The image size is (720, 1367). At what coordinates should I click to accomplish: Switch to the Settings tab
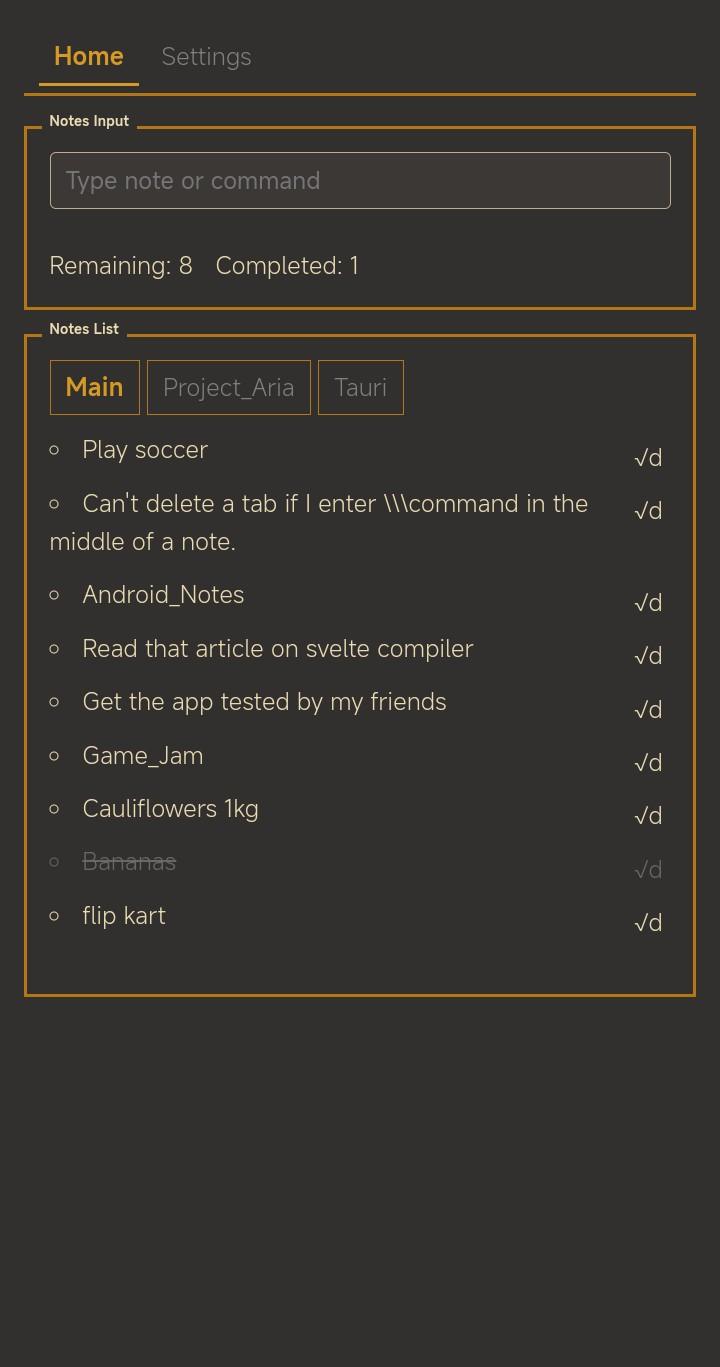tap(206, 57)
